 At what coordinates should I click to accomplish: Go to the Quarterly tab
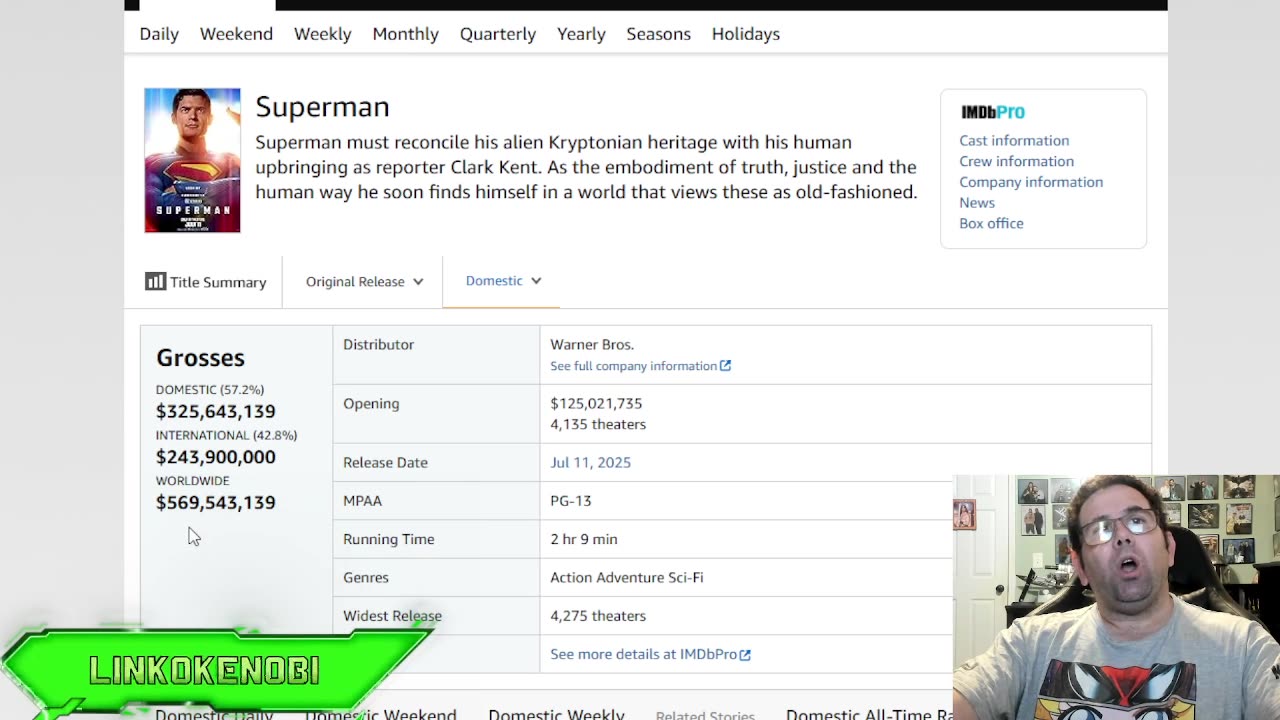click(498, 34)
